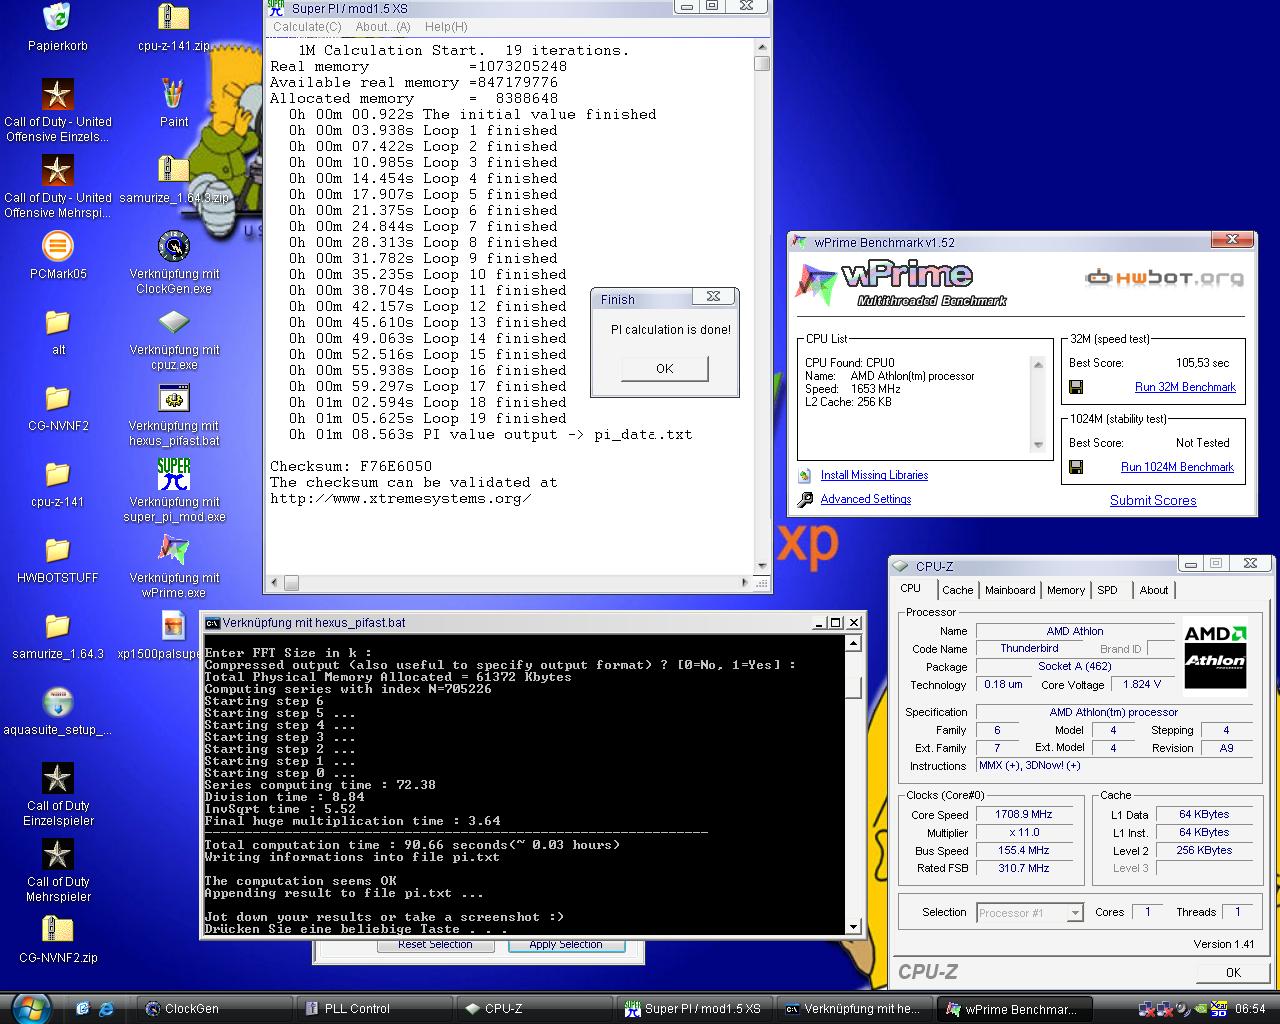1280x1024 pixels.
Task: Expand the Processor #1 selection dropdown
Action: click(x=1075, y=913)
